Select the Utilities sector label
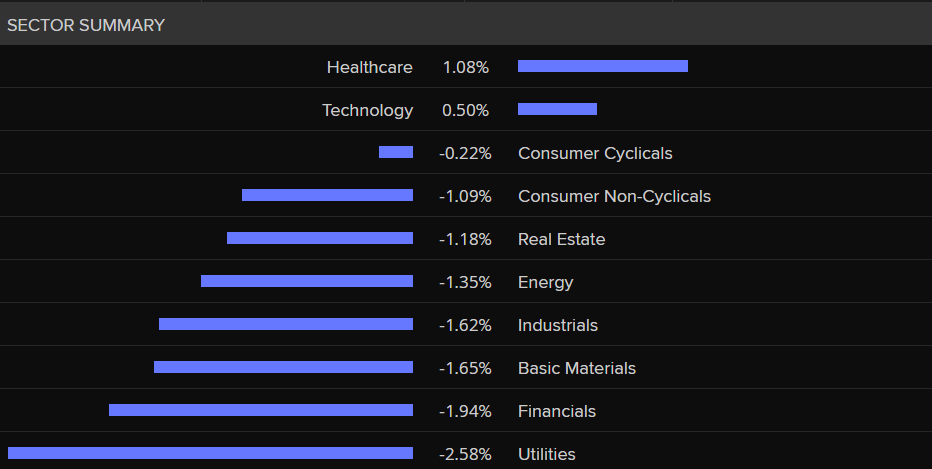Image resolution: width=932 pixels, height=469 pixels. 546,454
